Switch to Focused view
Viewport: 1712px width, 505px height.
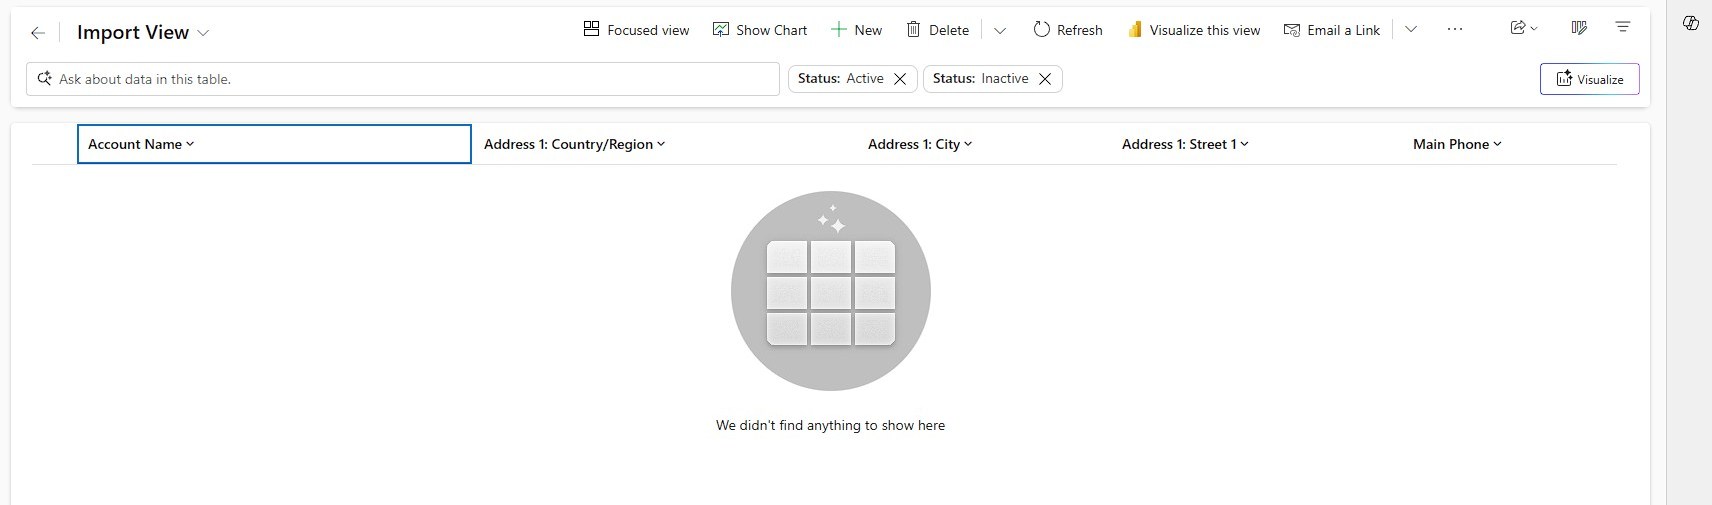point(636,30)
